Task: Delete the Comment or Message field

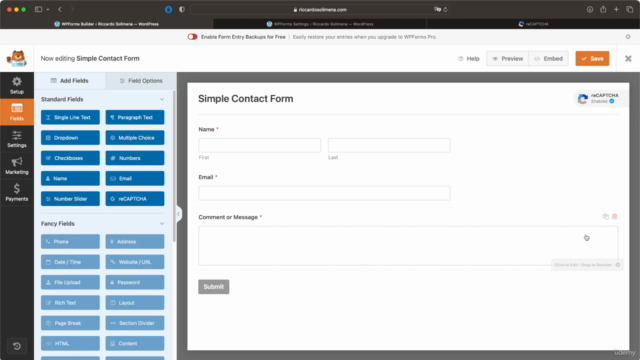Action: [615, 217]
